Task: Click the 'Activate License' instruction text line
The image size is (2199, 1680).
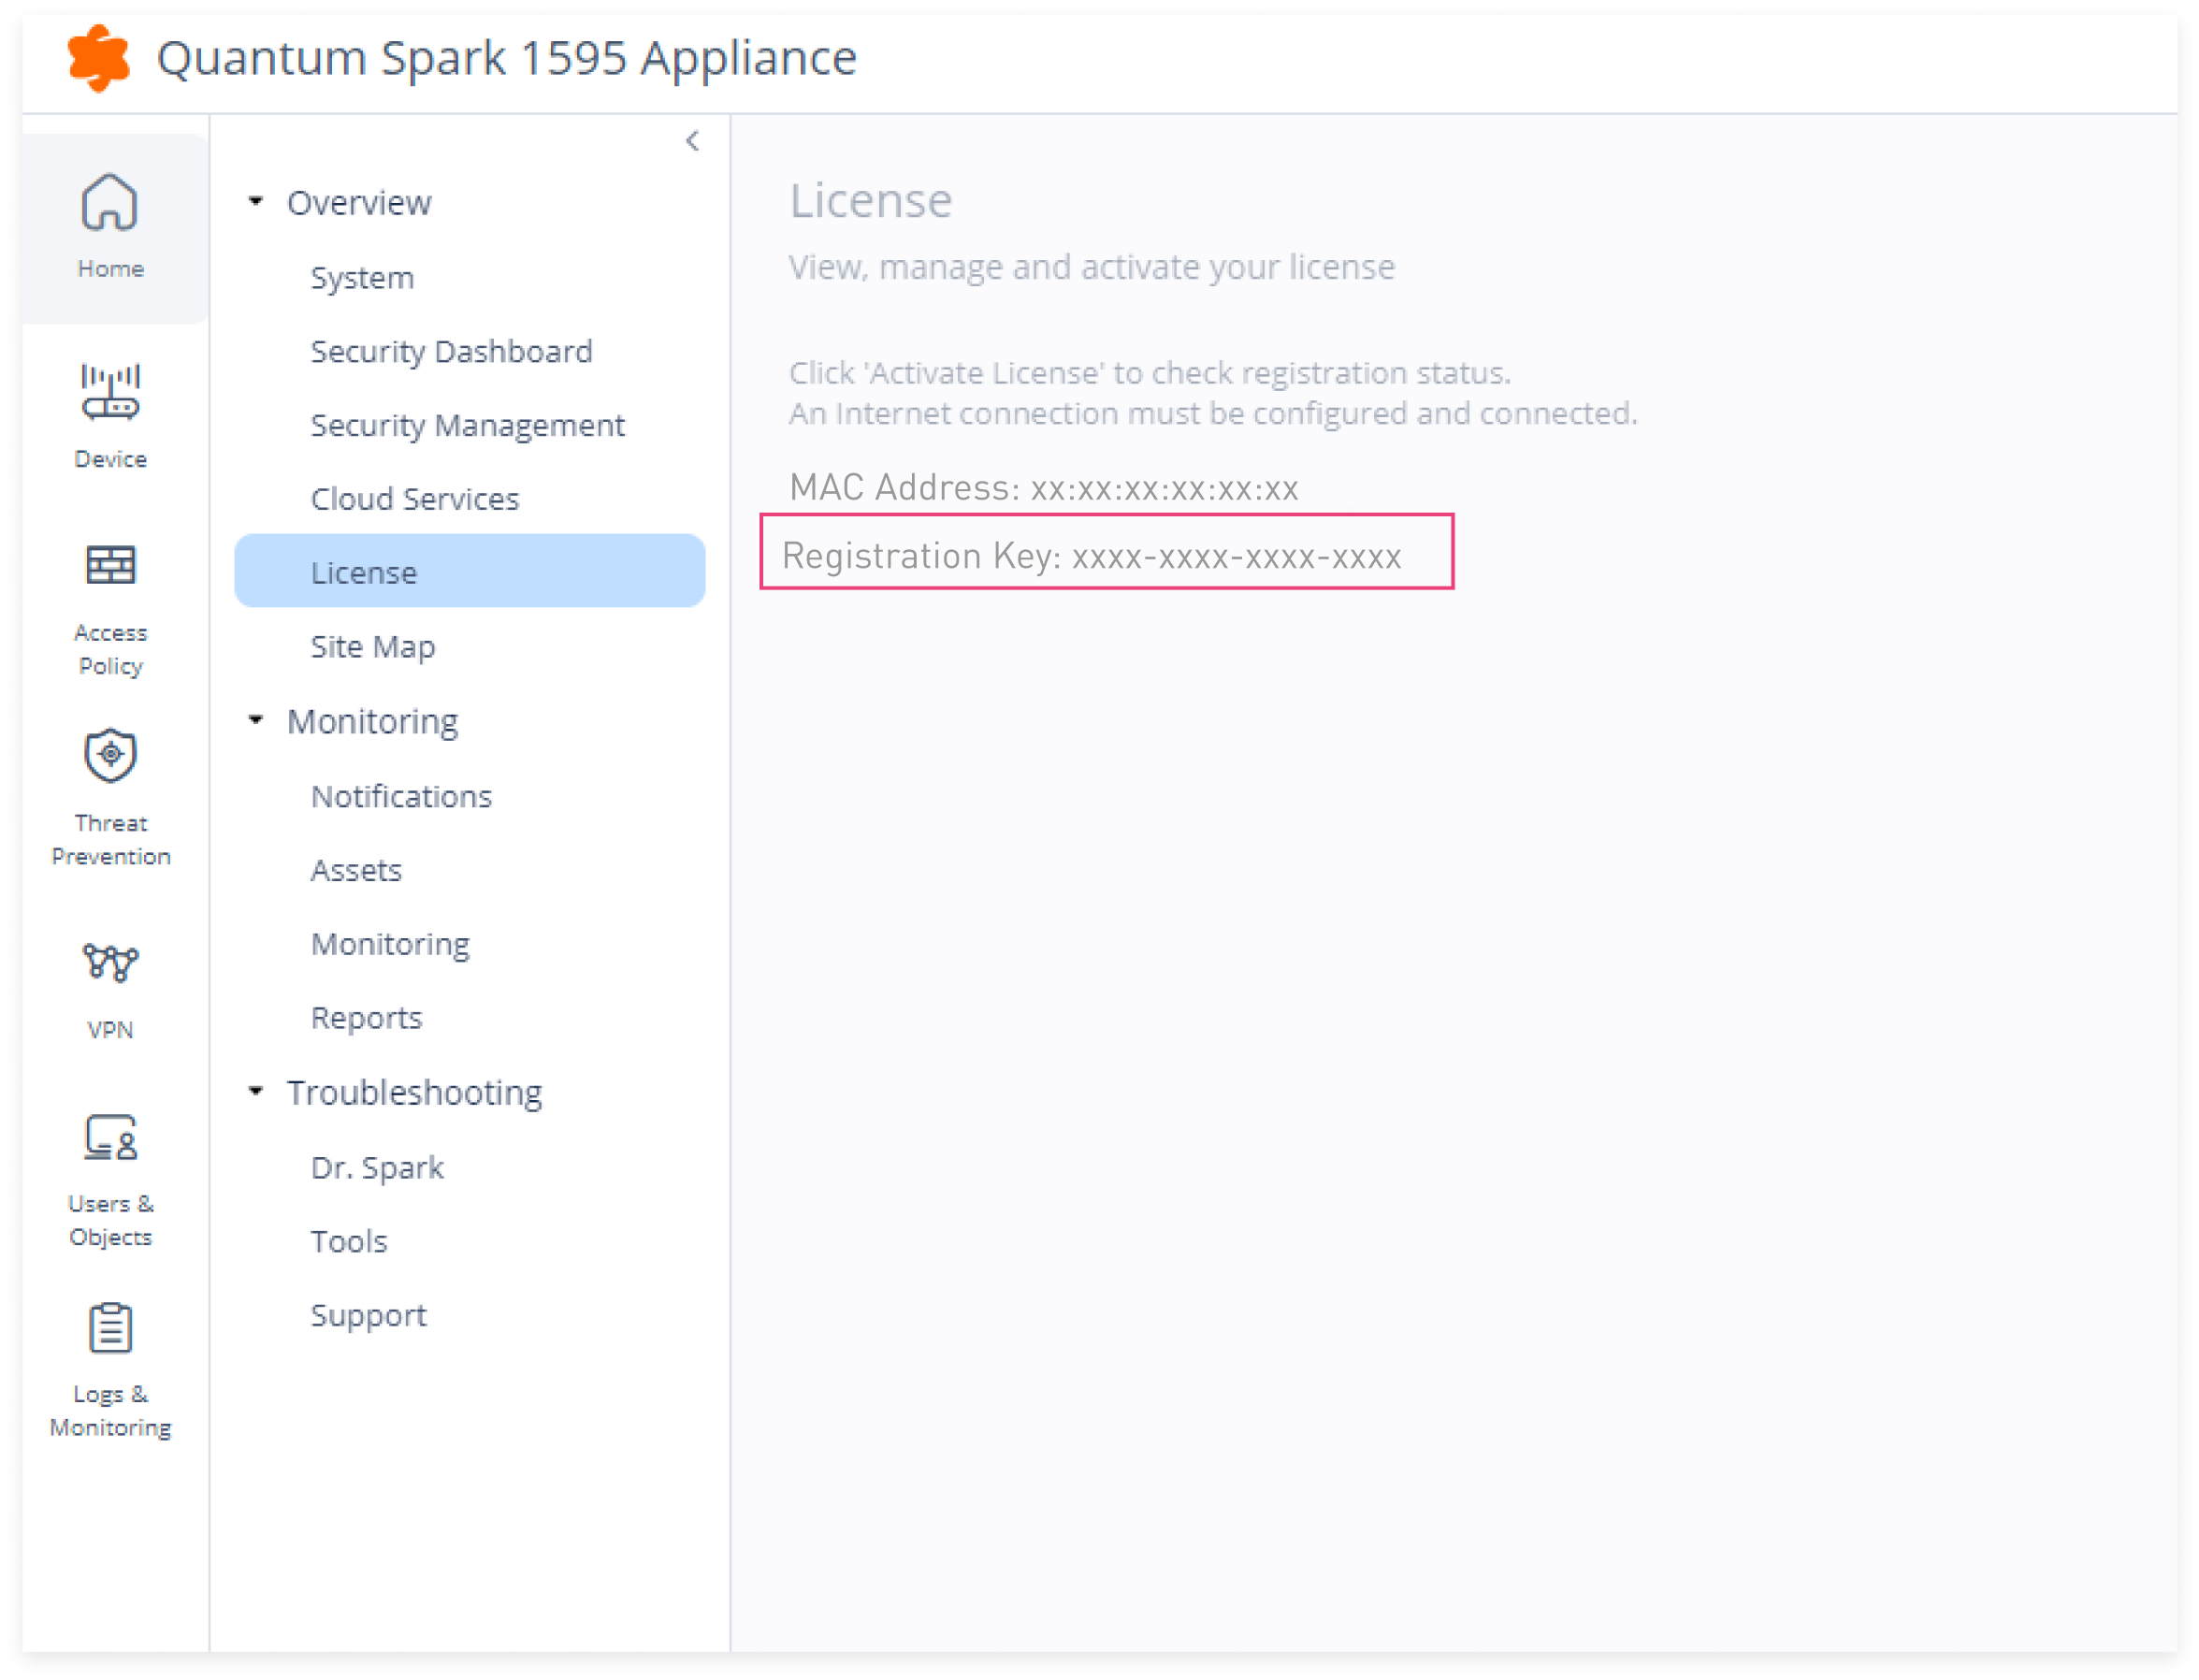Action: click(x=1150, y=373)
